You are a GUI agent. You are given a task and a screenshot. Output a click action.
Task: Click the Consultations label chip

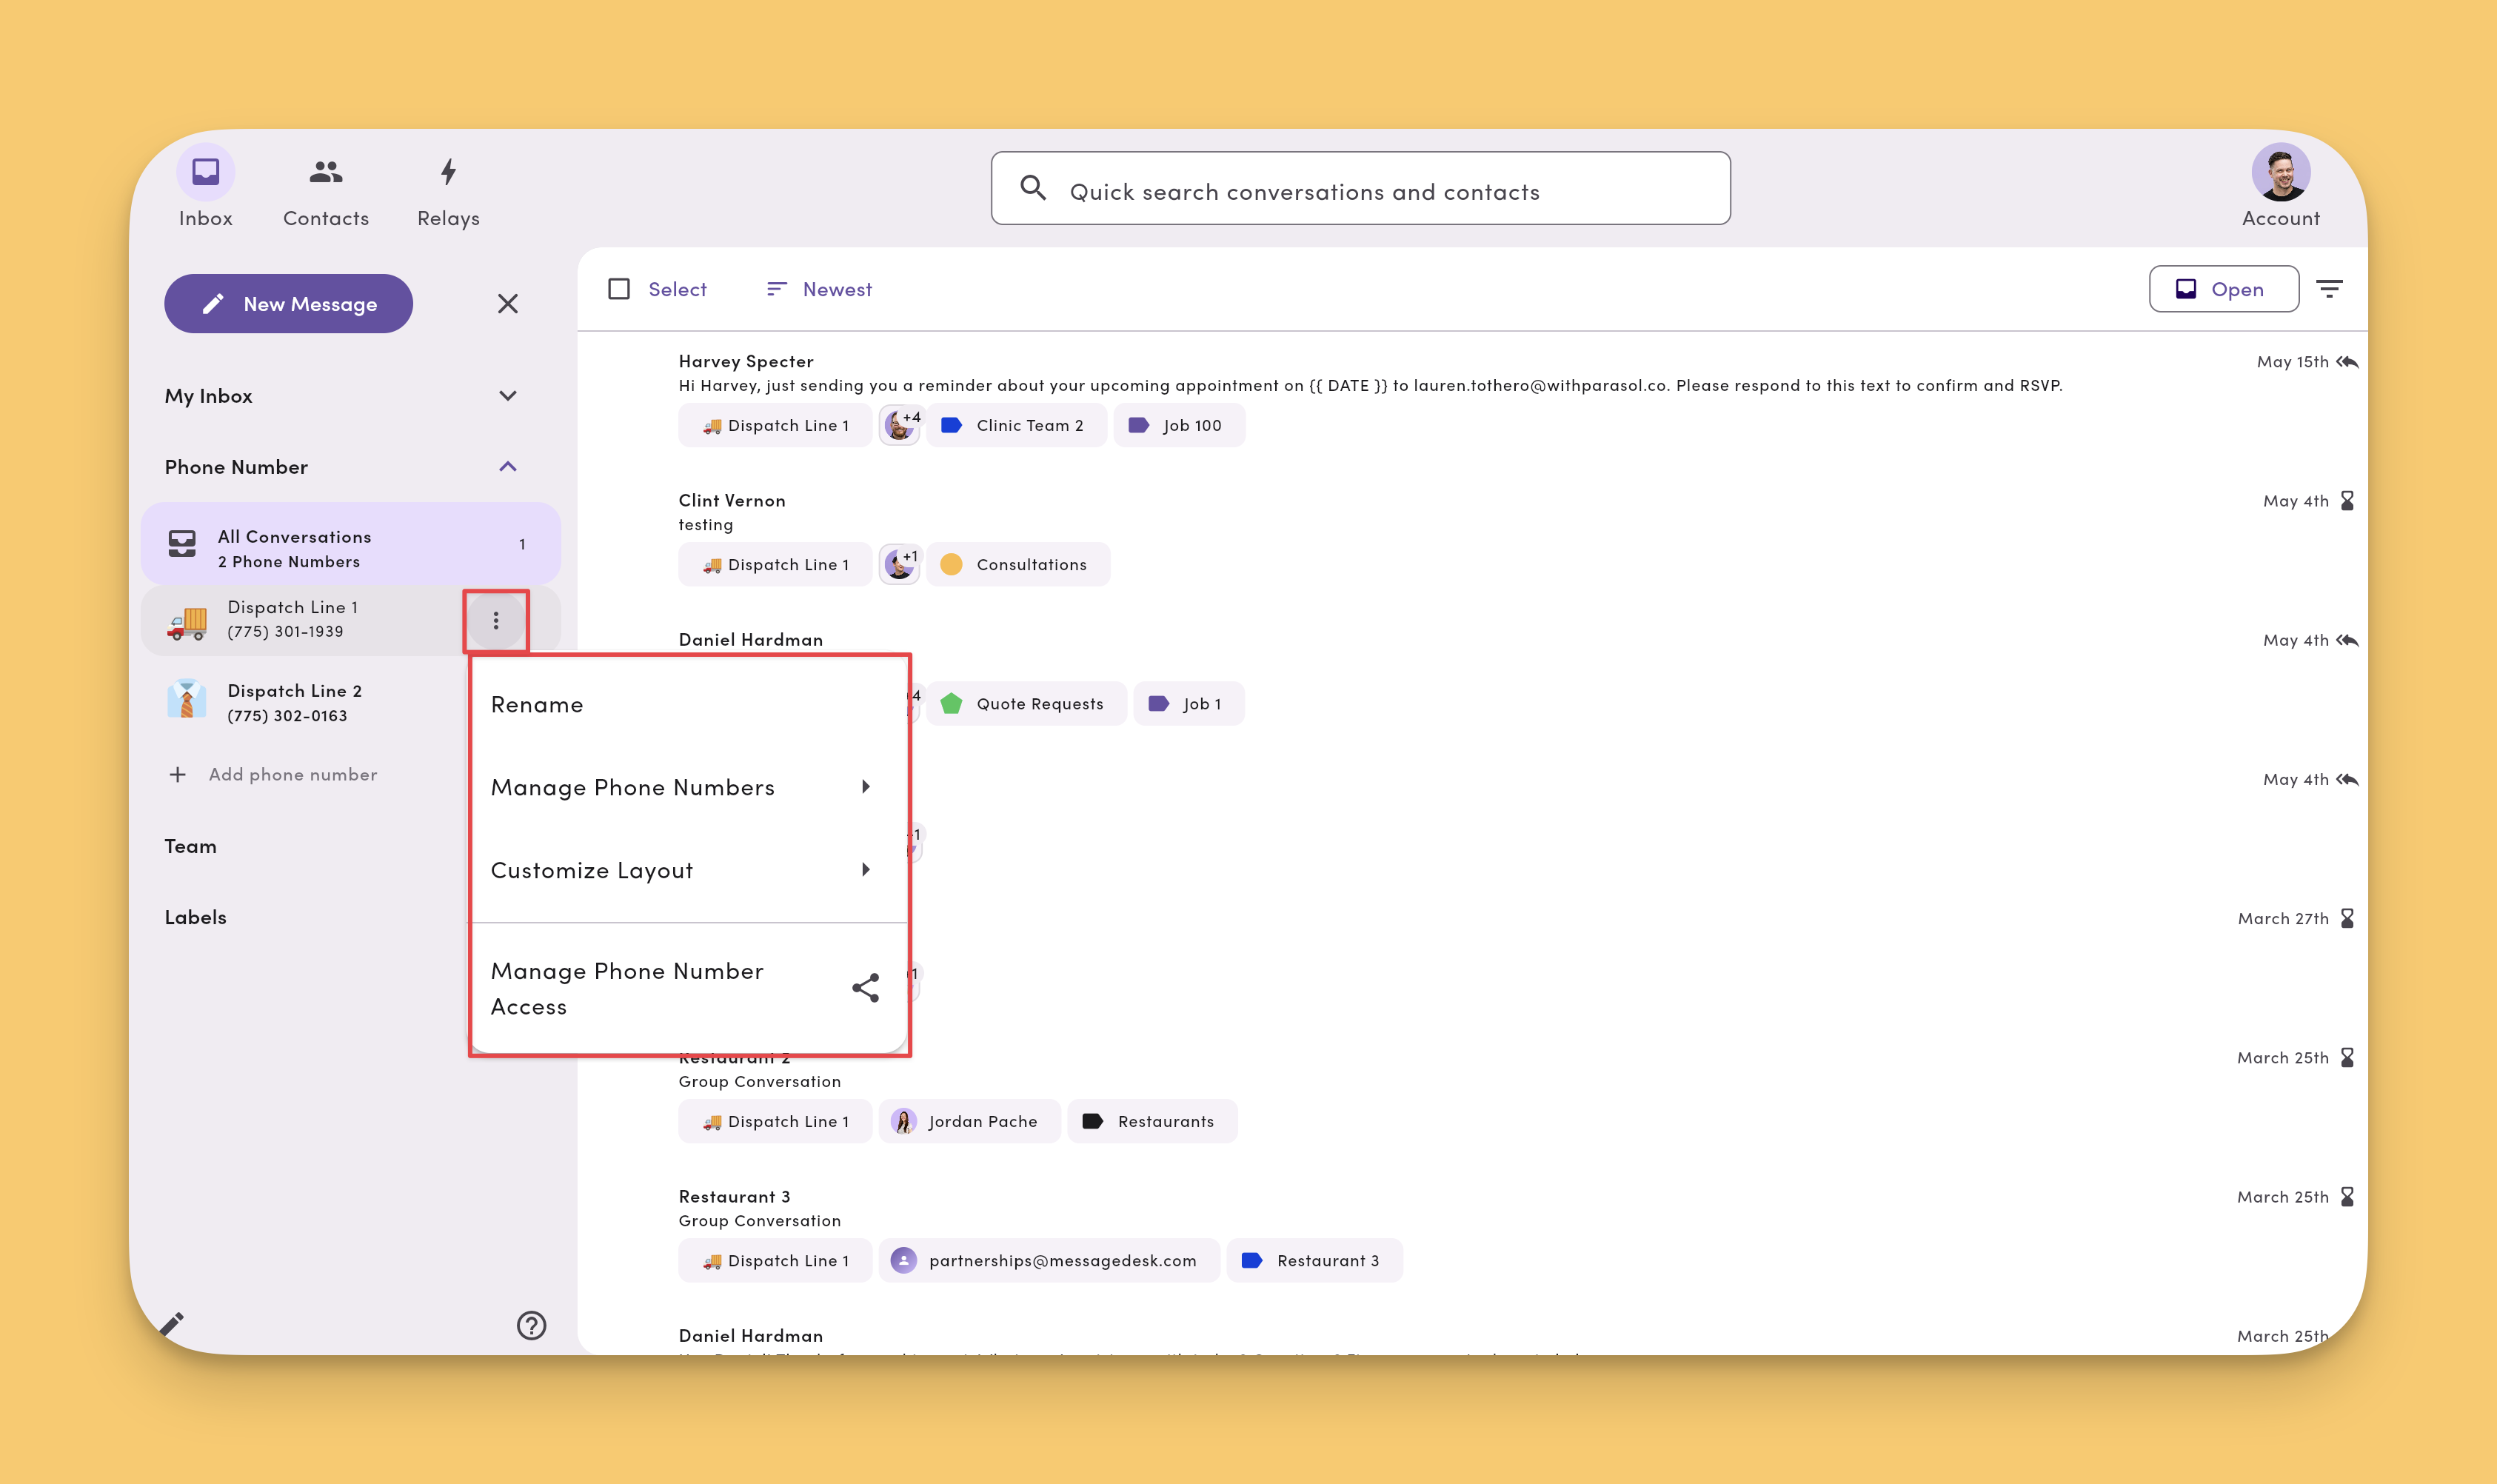point(1018,564)
